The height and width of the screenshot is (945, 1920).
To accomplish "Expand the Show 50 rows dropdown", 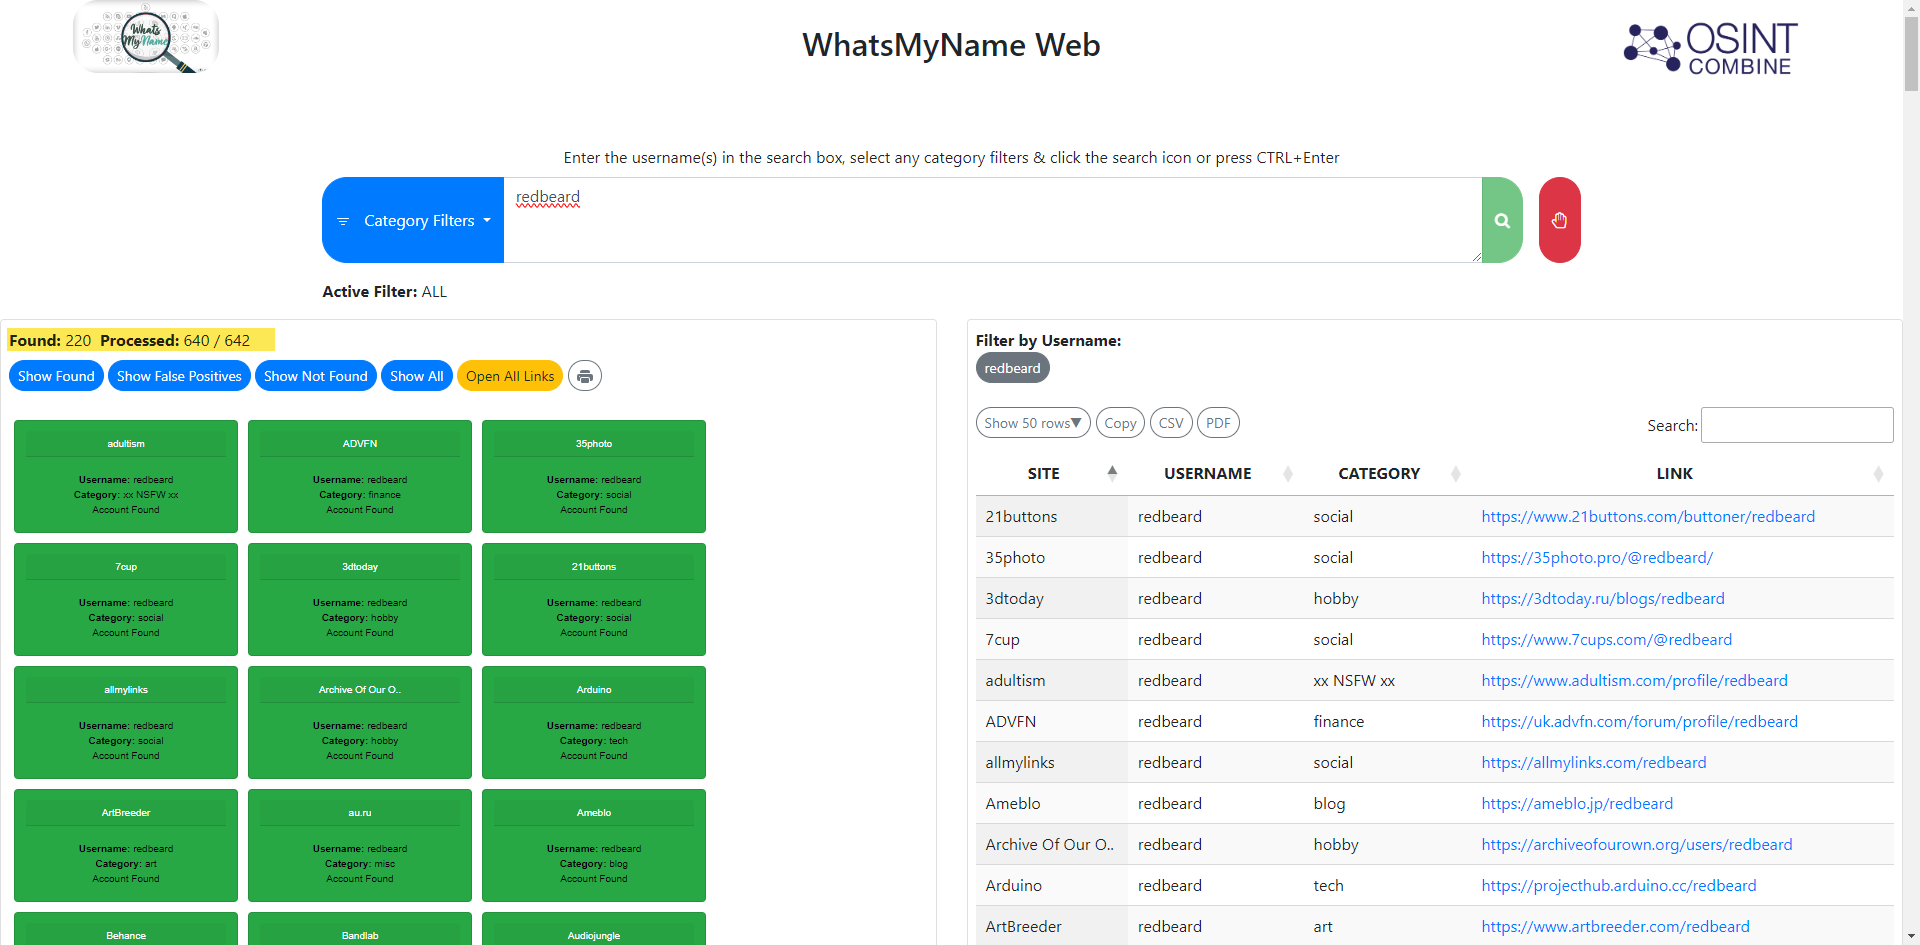I will (x=1033, y=422).
